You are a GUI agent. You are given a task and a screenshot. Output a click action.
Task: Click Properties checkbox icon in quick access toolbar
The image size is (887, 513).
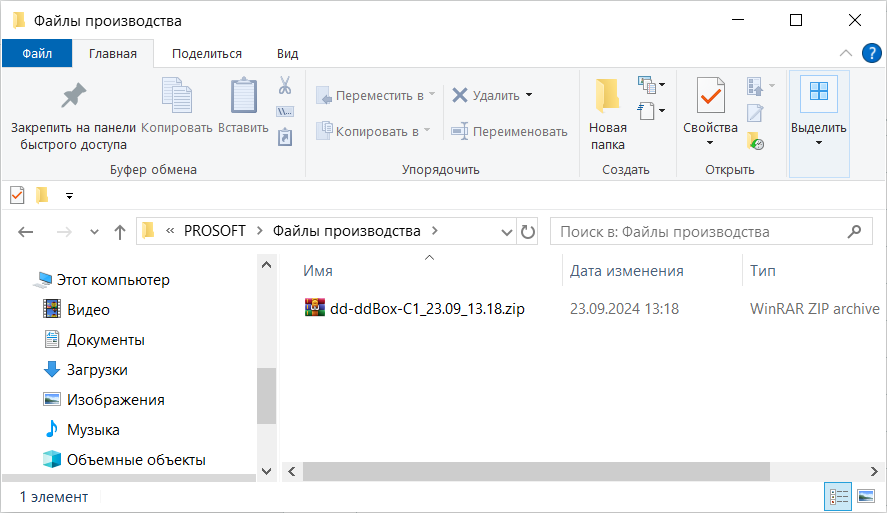pos(17,195)
